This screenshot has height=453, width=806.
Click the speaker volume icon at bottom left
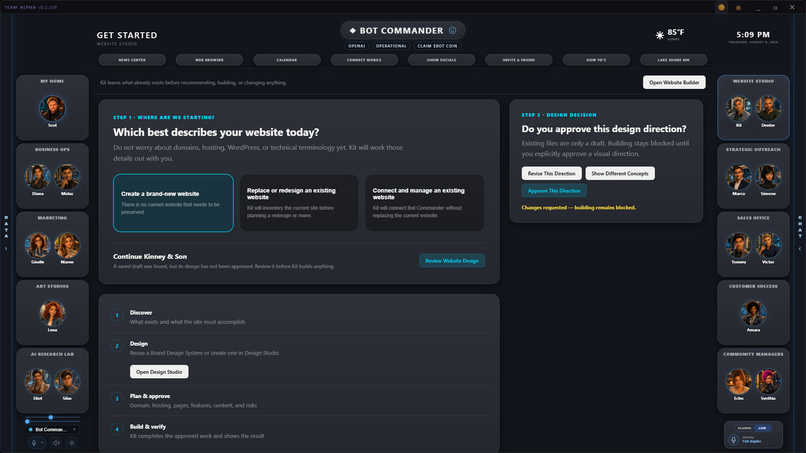[57, 443]
